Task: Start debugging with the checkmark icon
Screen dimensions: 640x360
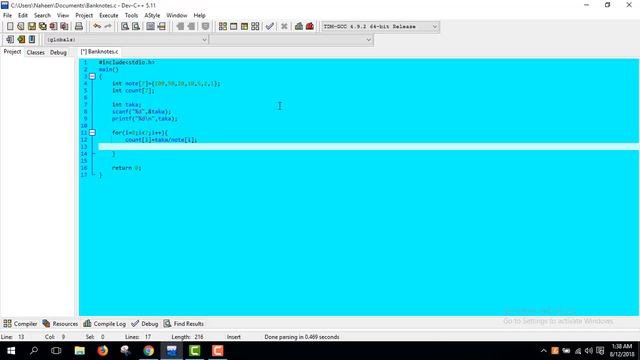Action: click(x=269, y=27)
